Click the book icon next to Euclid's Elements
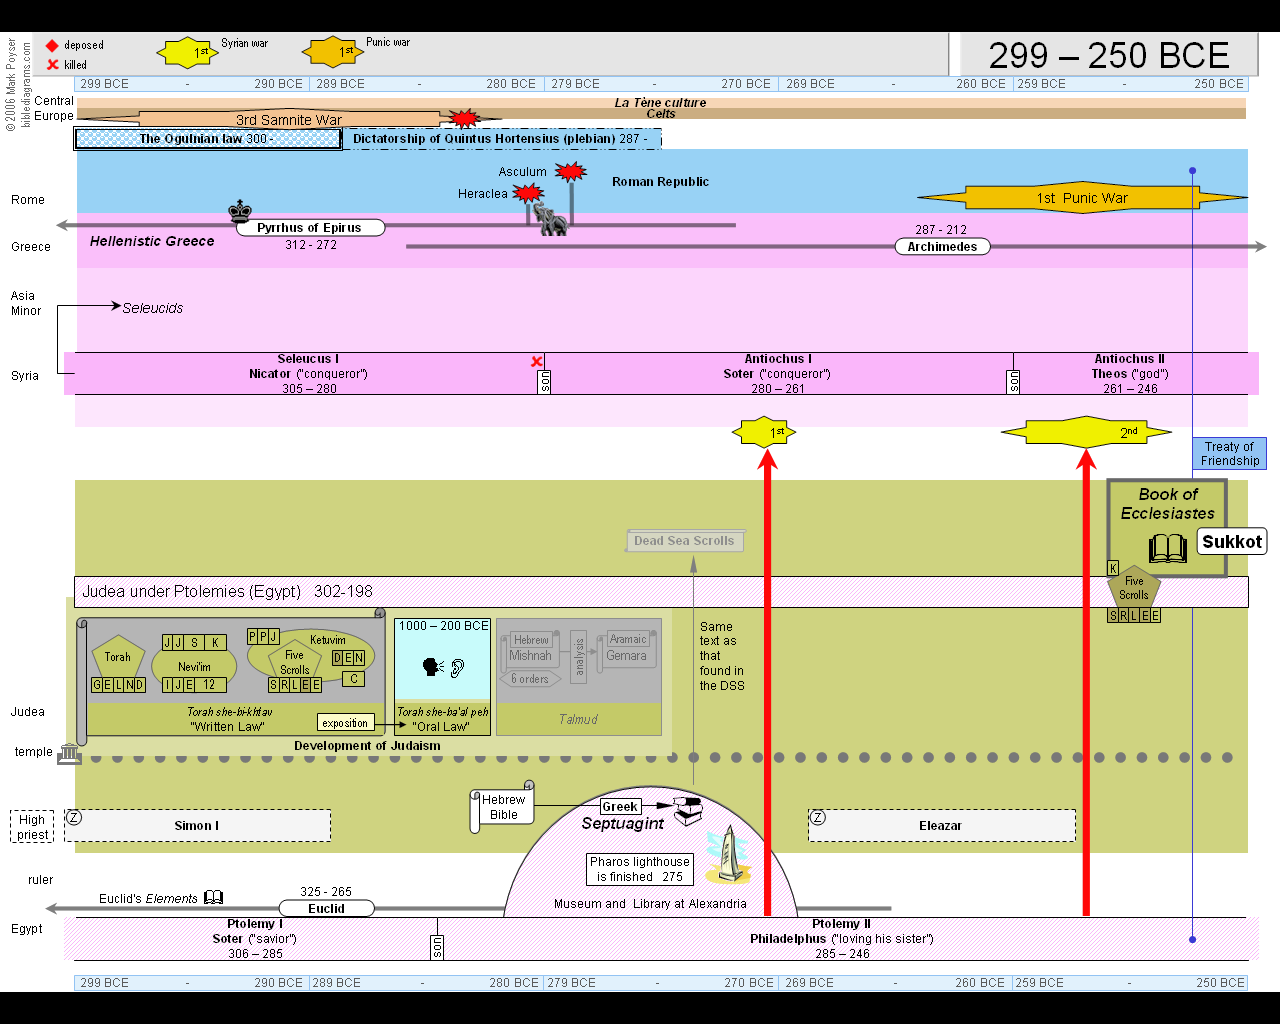This screenshot has height=1024, width=1280. (214, 898)
